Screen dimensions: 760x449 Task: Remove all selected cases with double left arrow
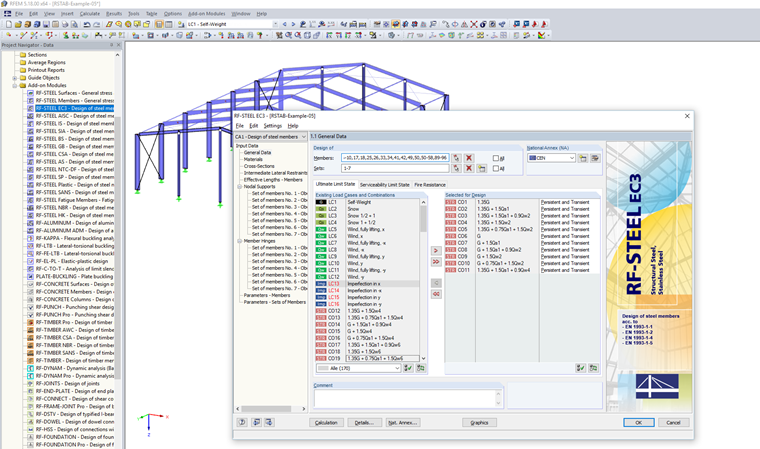[x=436, y=294]
